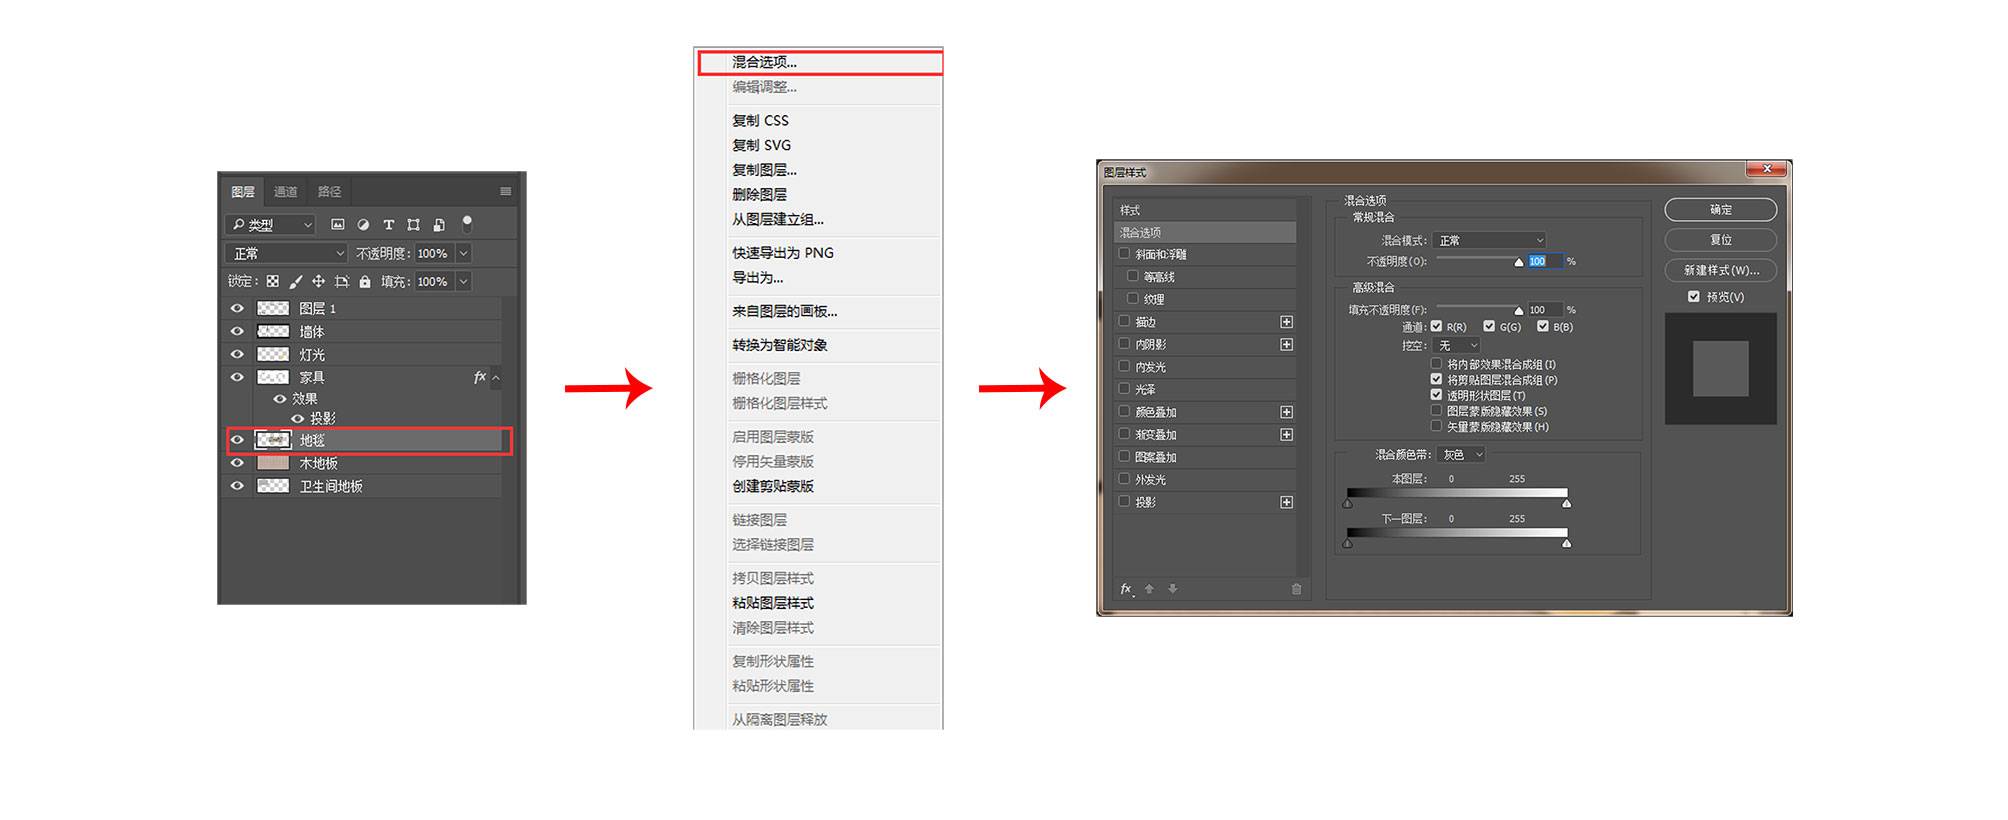Open the Layers panel menu icon
Viewport: 2008px width, 820px height.
(506, 191)
